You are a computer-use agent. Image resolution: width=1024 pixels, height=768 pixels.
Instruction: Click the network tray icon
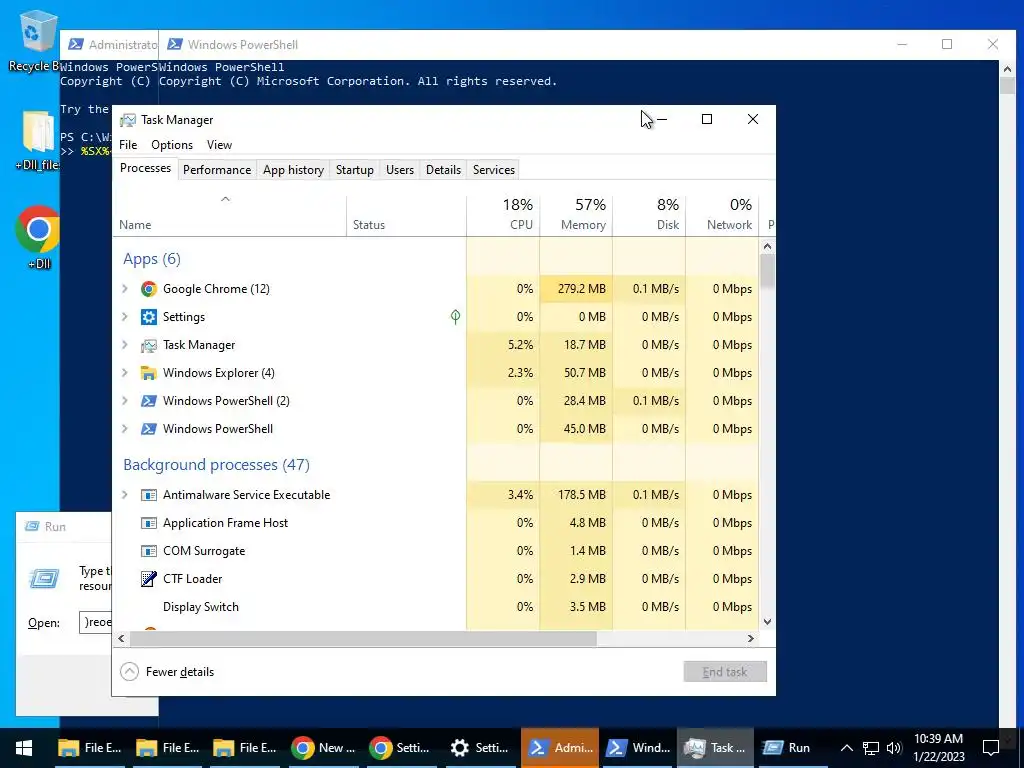click(x=871, y=748)
